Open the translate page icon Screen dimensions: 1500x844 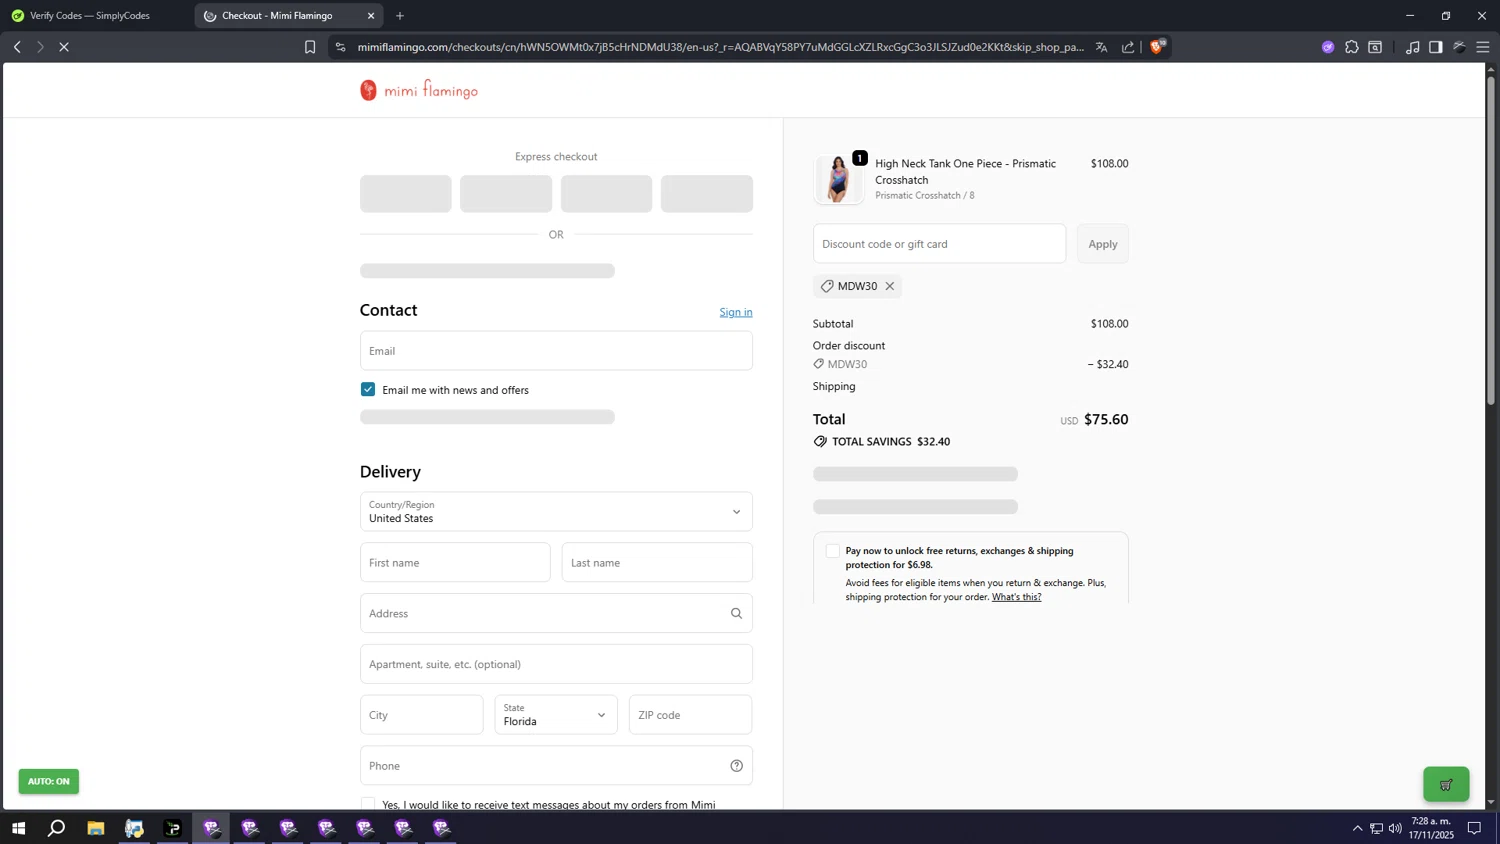click(1101, 47)
